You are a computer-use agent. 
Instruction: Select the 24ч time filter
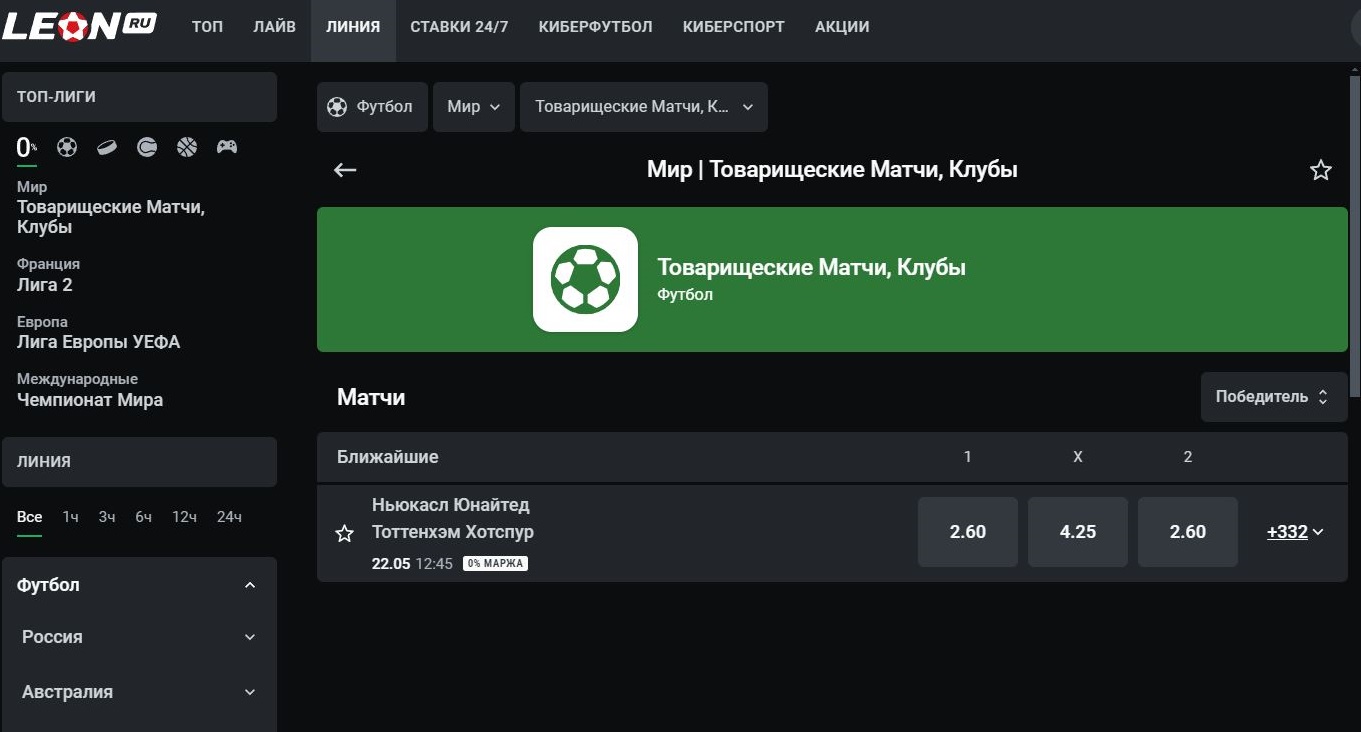229,517
